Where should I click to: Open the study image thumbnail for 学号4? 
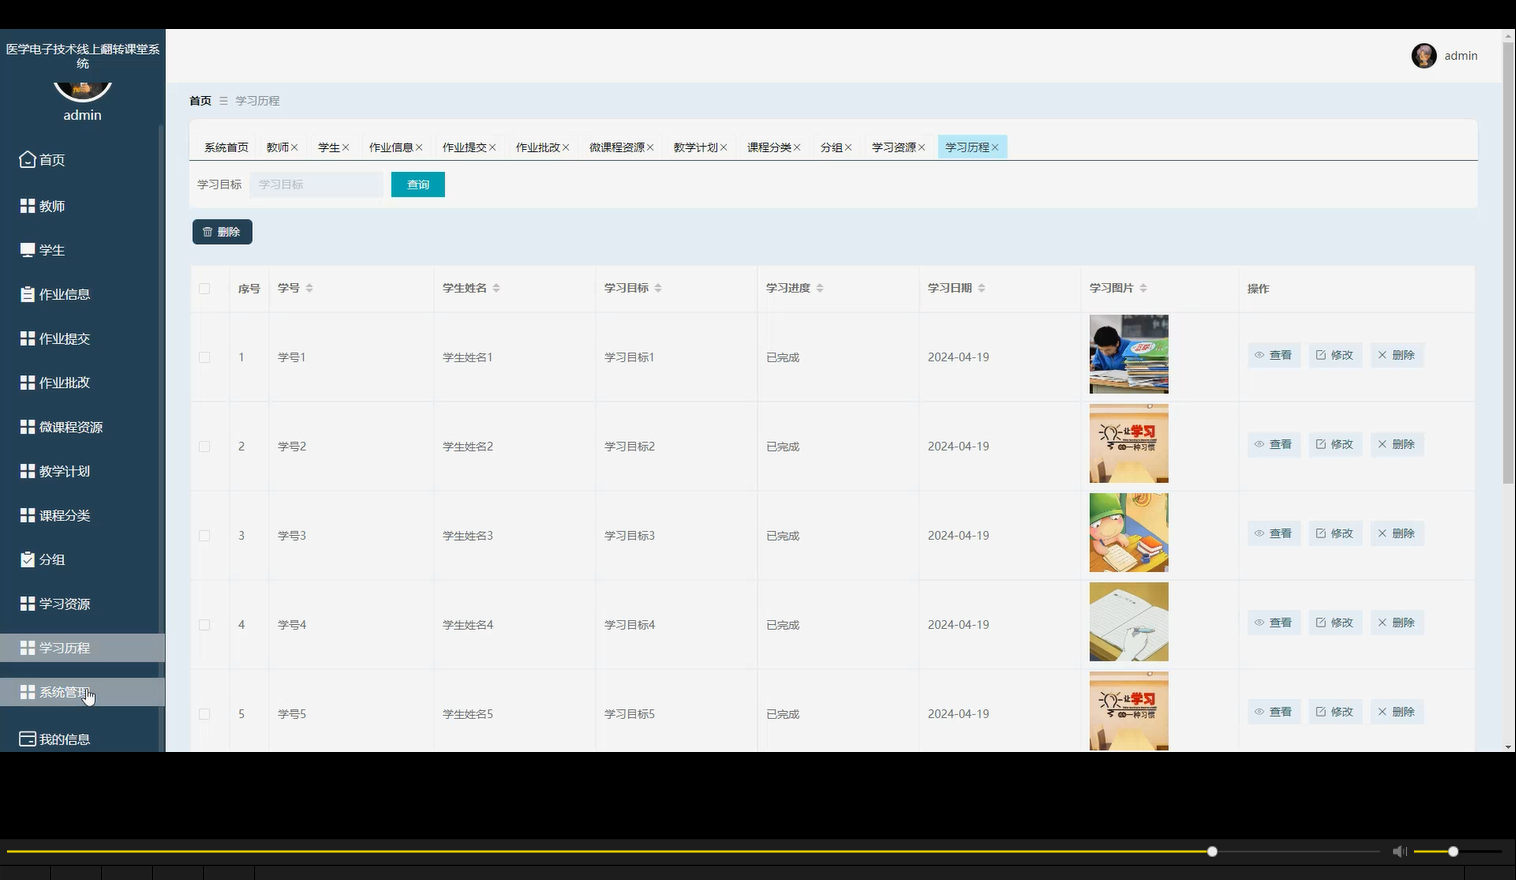[1128, 622]
